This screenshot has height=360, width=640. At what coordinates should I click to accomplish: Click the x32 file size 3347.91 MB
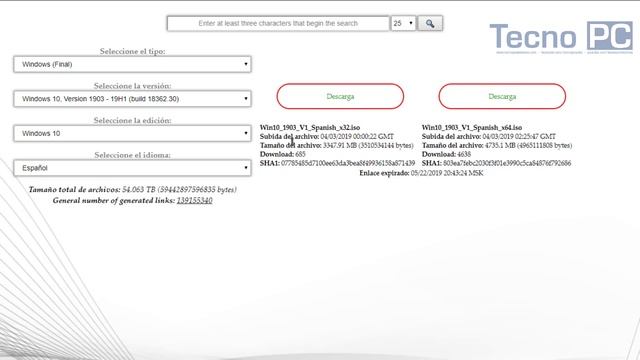coord(368,145)
